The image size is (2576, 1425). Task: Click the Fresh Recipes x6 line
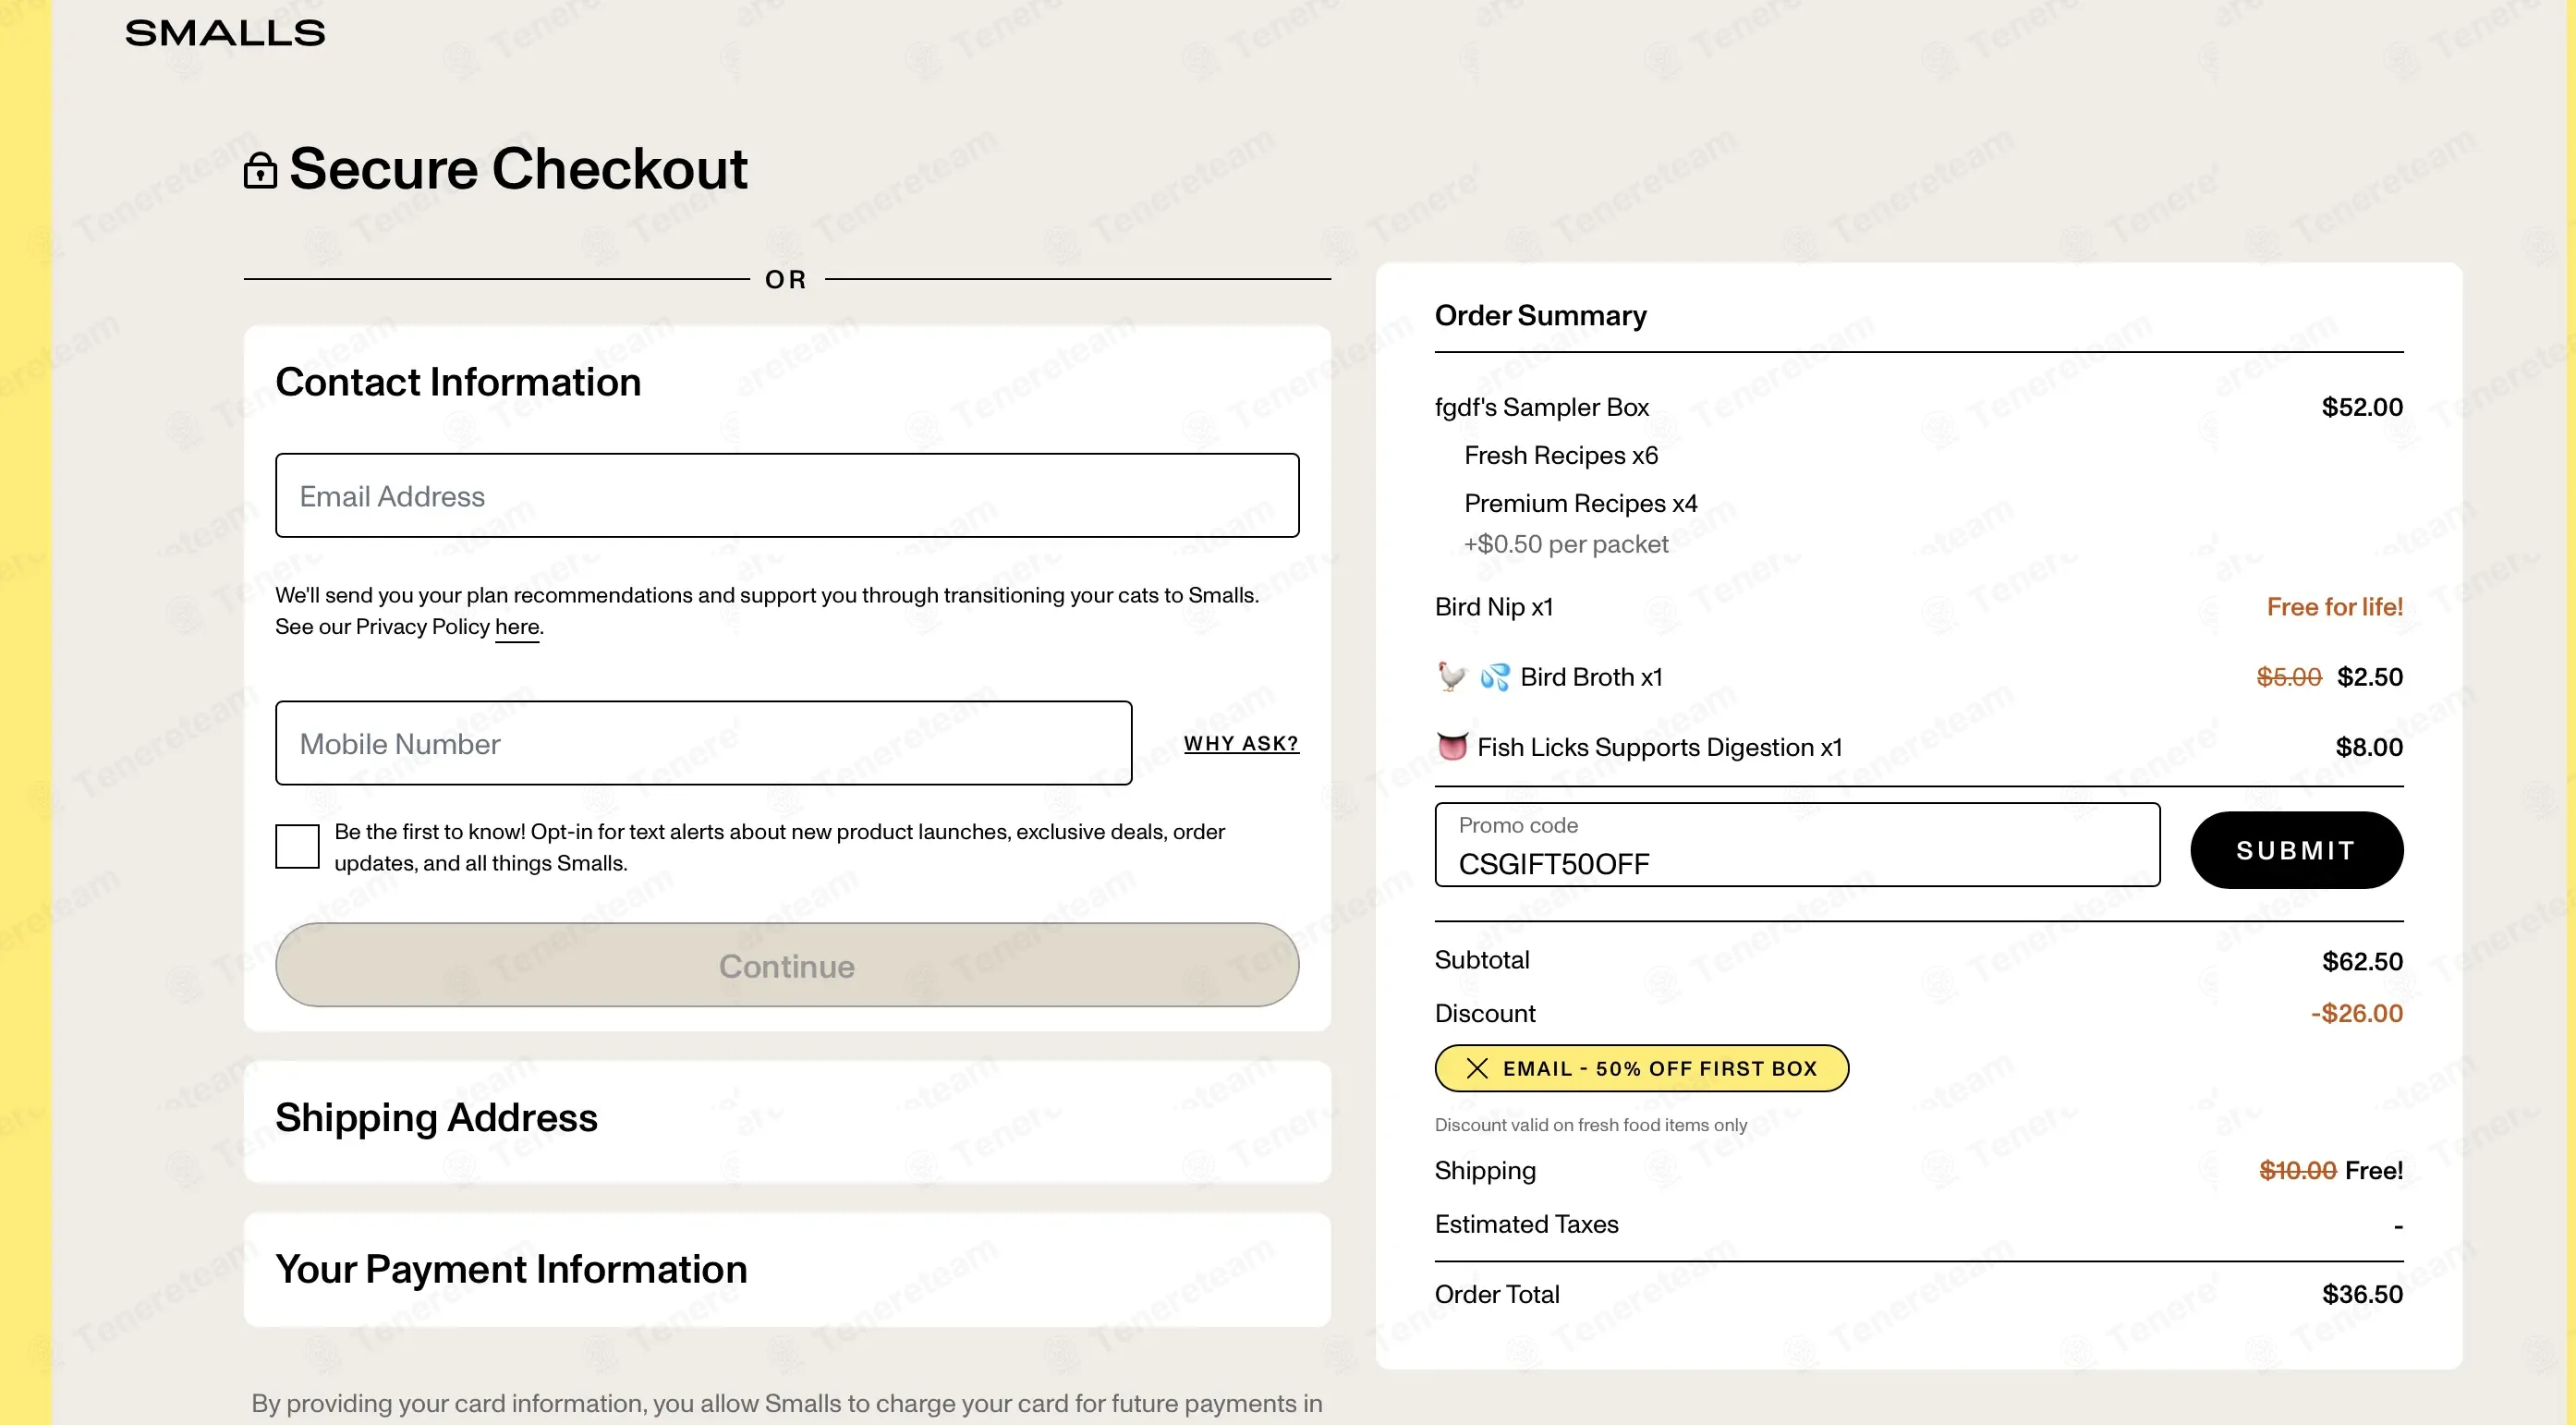(x=1561, y=456)
